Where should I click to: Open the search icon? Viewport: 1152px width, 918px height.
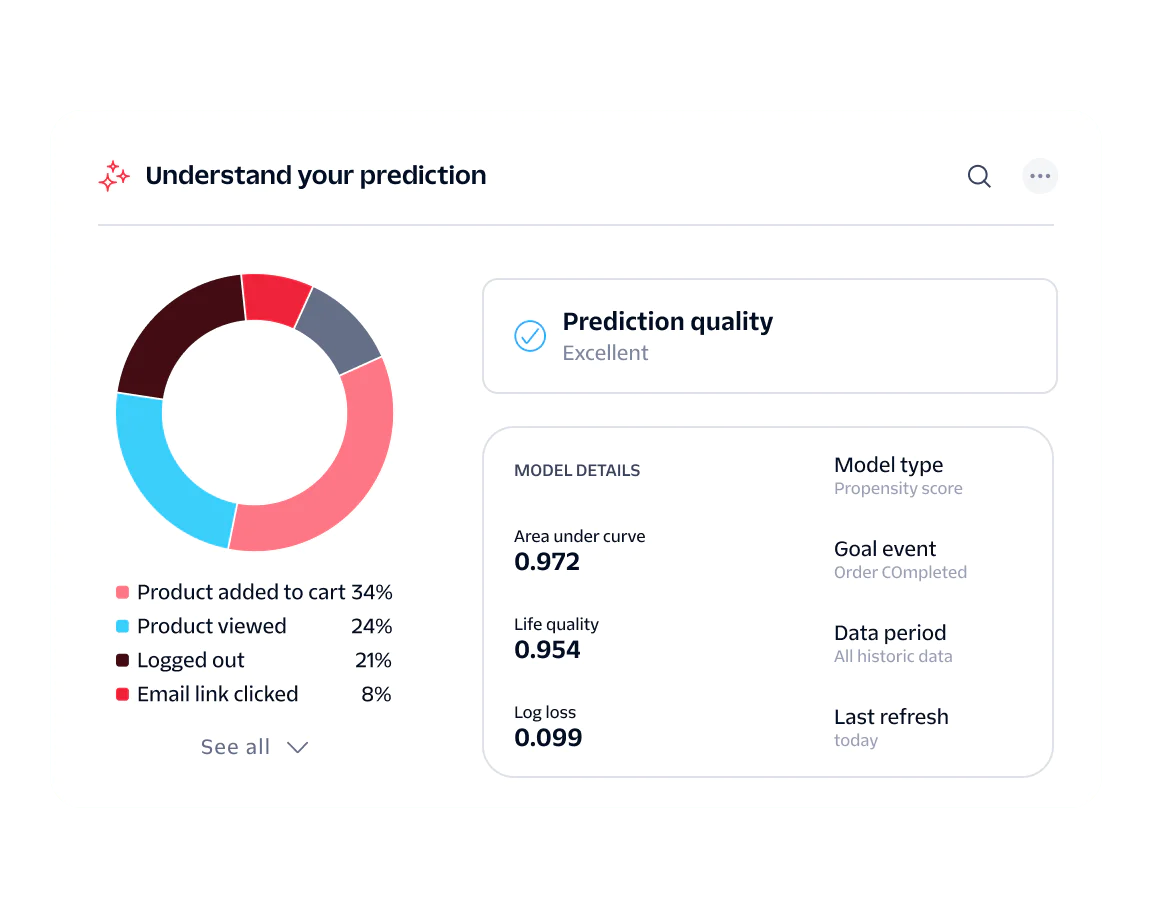[x=979, y=176]
